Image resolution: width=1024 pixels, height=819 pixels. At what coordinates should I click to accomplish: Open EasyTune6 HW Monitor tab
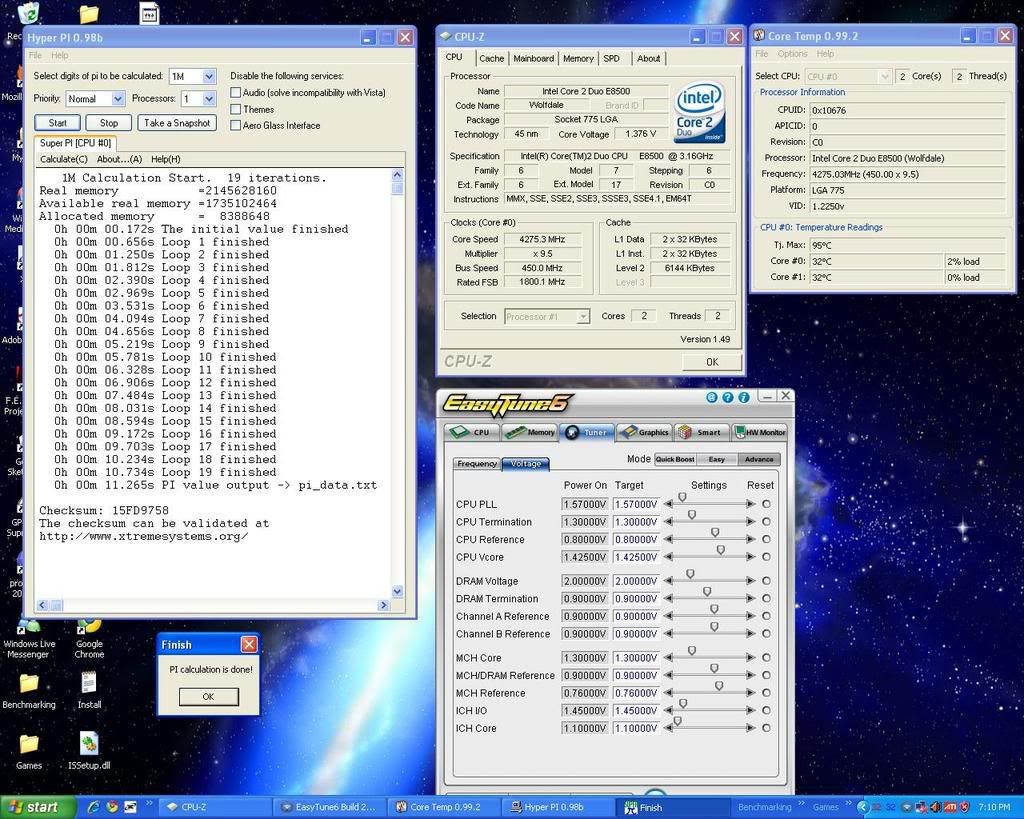click(759, 432)
